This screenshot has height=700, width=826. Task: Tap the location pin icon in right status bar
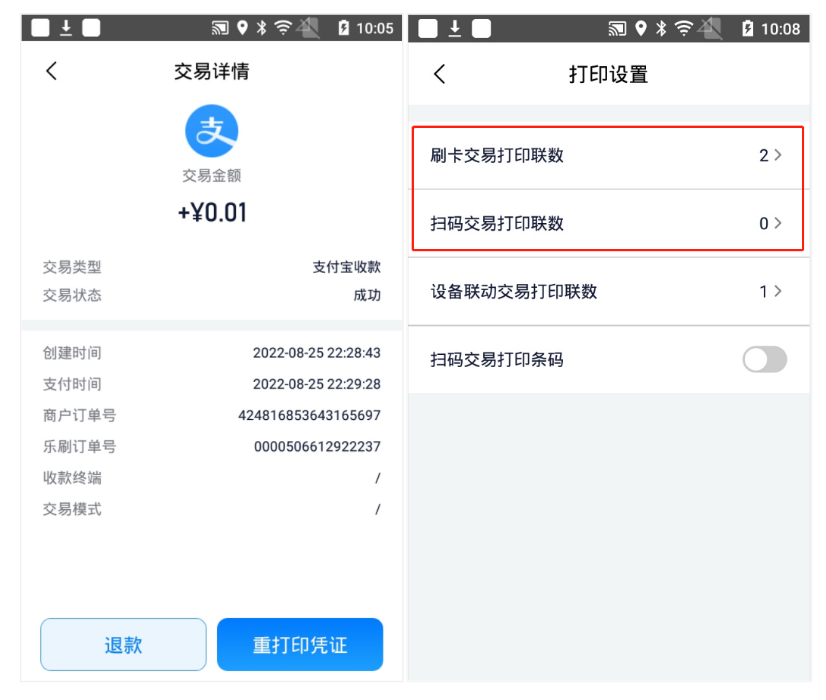[641, 28]
